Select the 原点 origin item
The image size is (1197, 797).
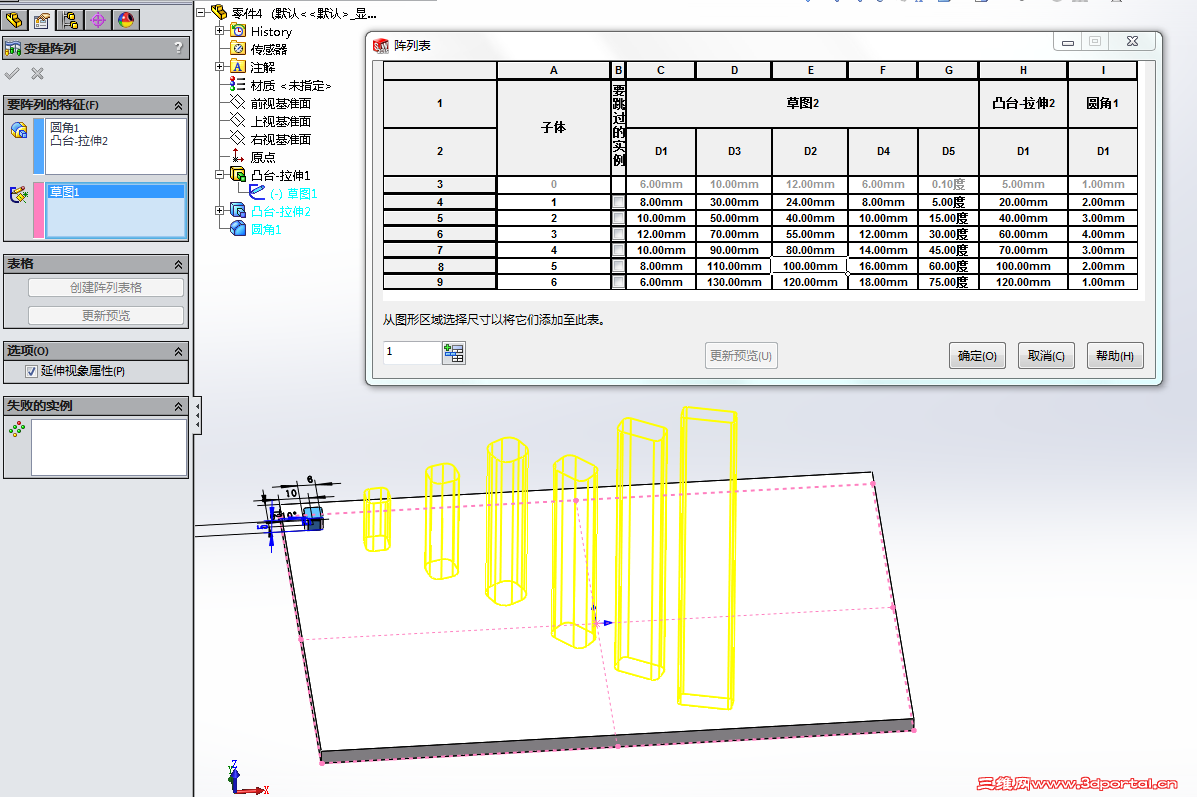tap(263, 157)
